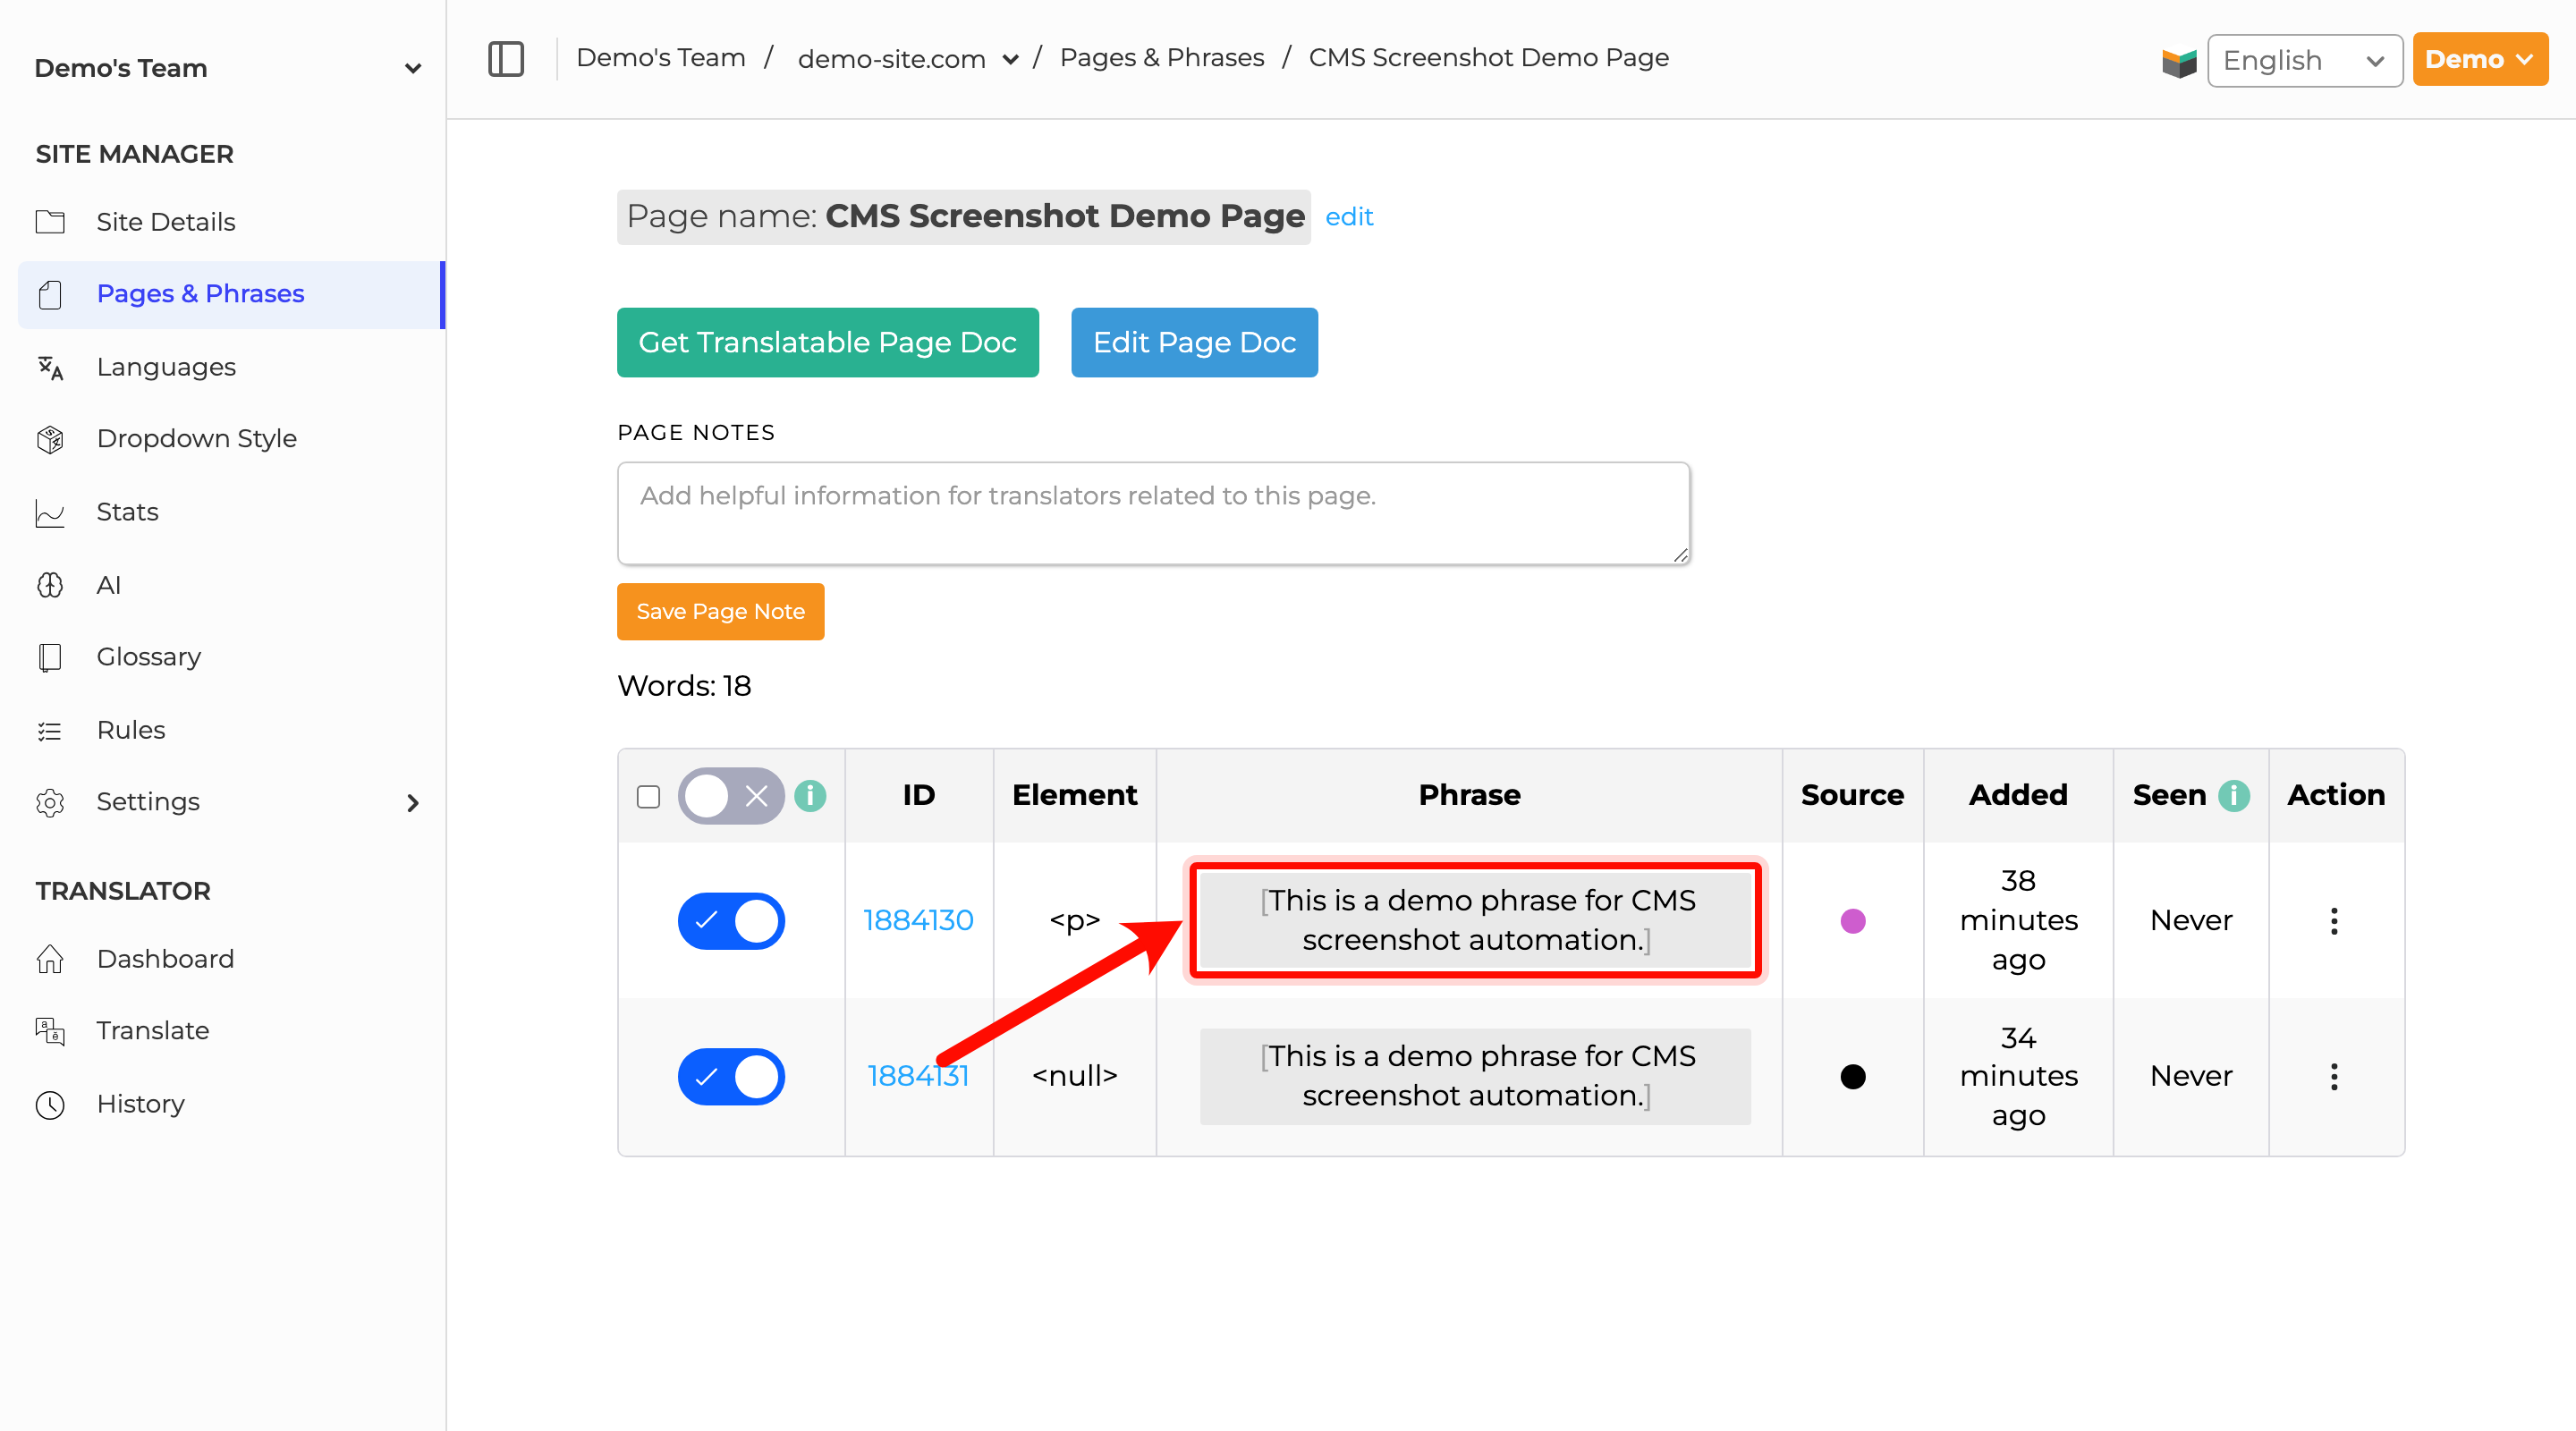Check the select-all phrases checkbox
The image size is (2576, 1431).
click(x=649, y=796)
